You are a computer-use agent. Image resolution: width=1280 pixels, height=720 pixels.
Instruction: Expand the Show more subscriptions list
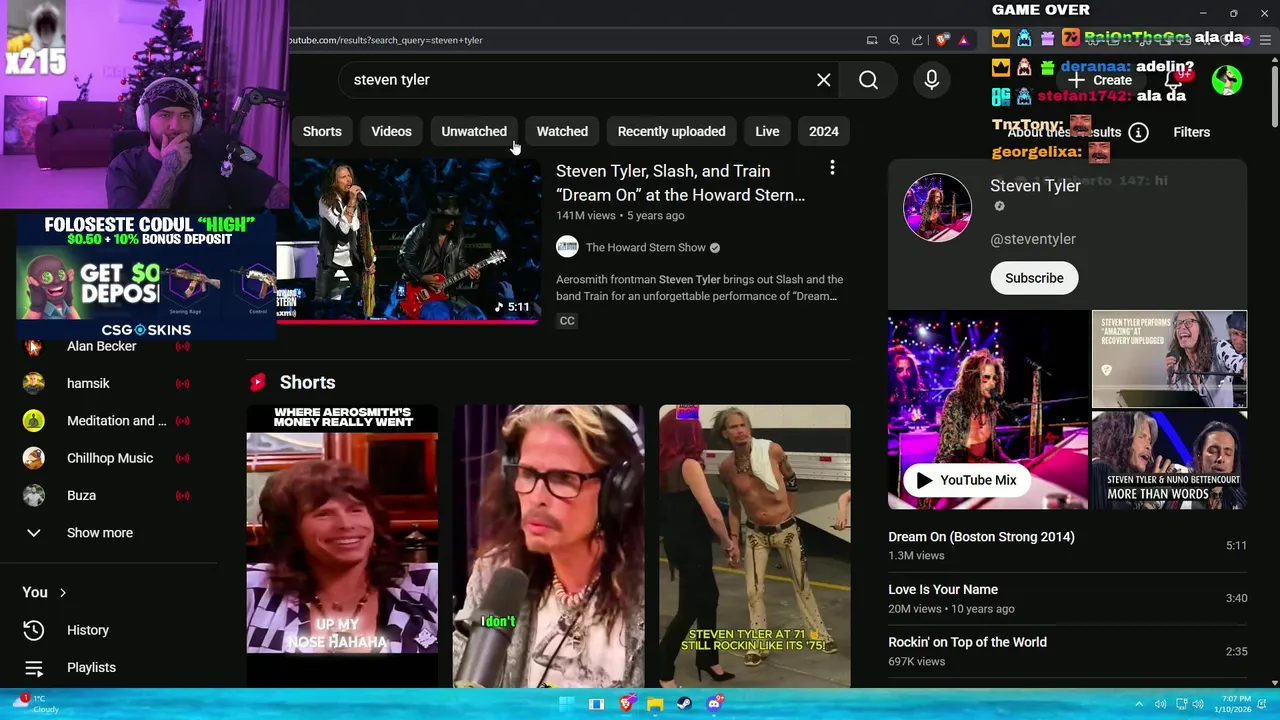tap(100, 533)
